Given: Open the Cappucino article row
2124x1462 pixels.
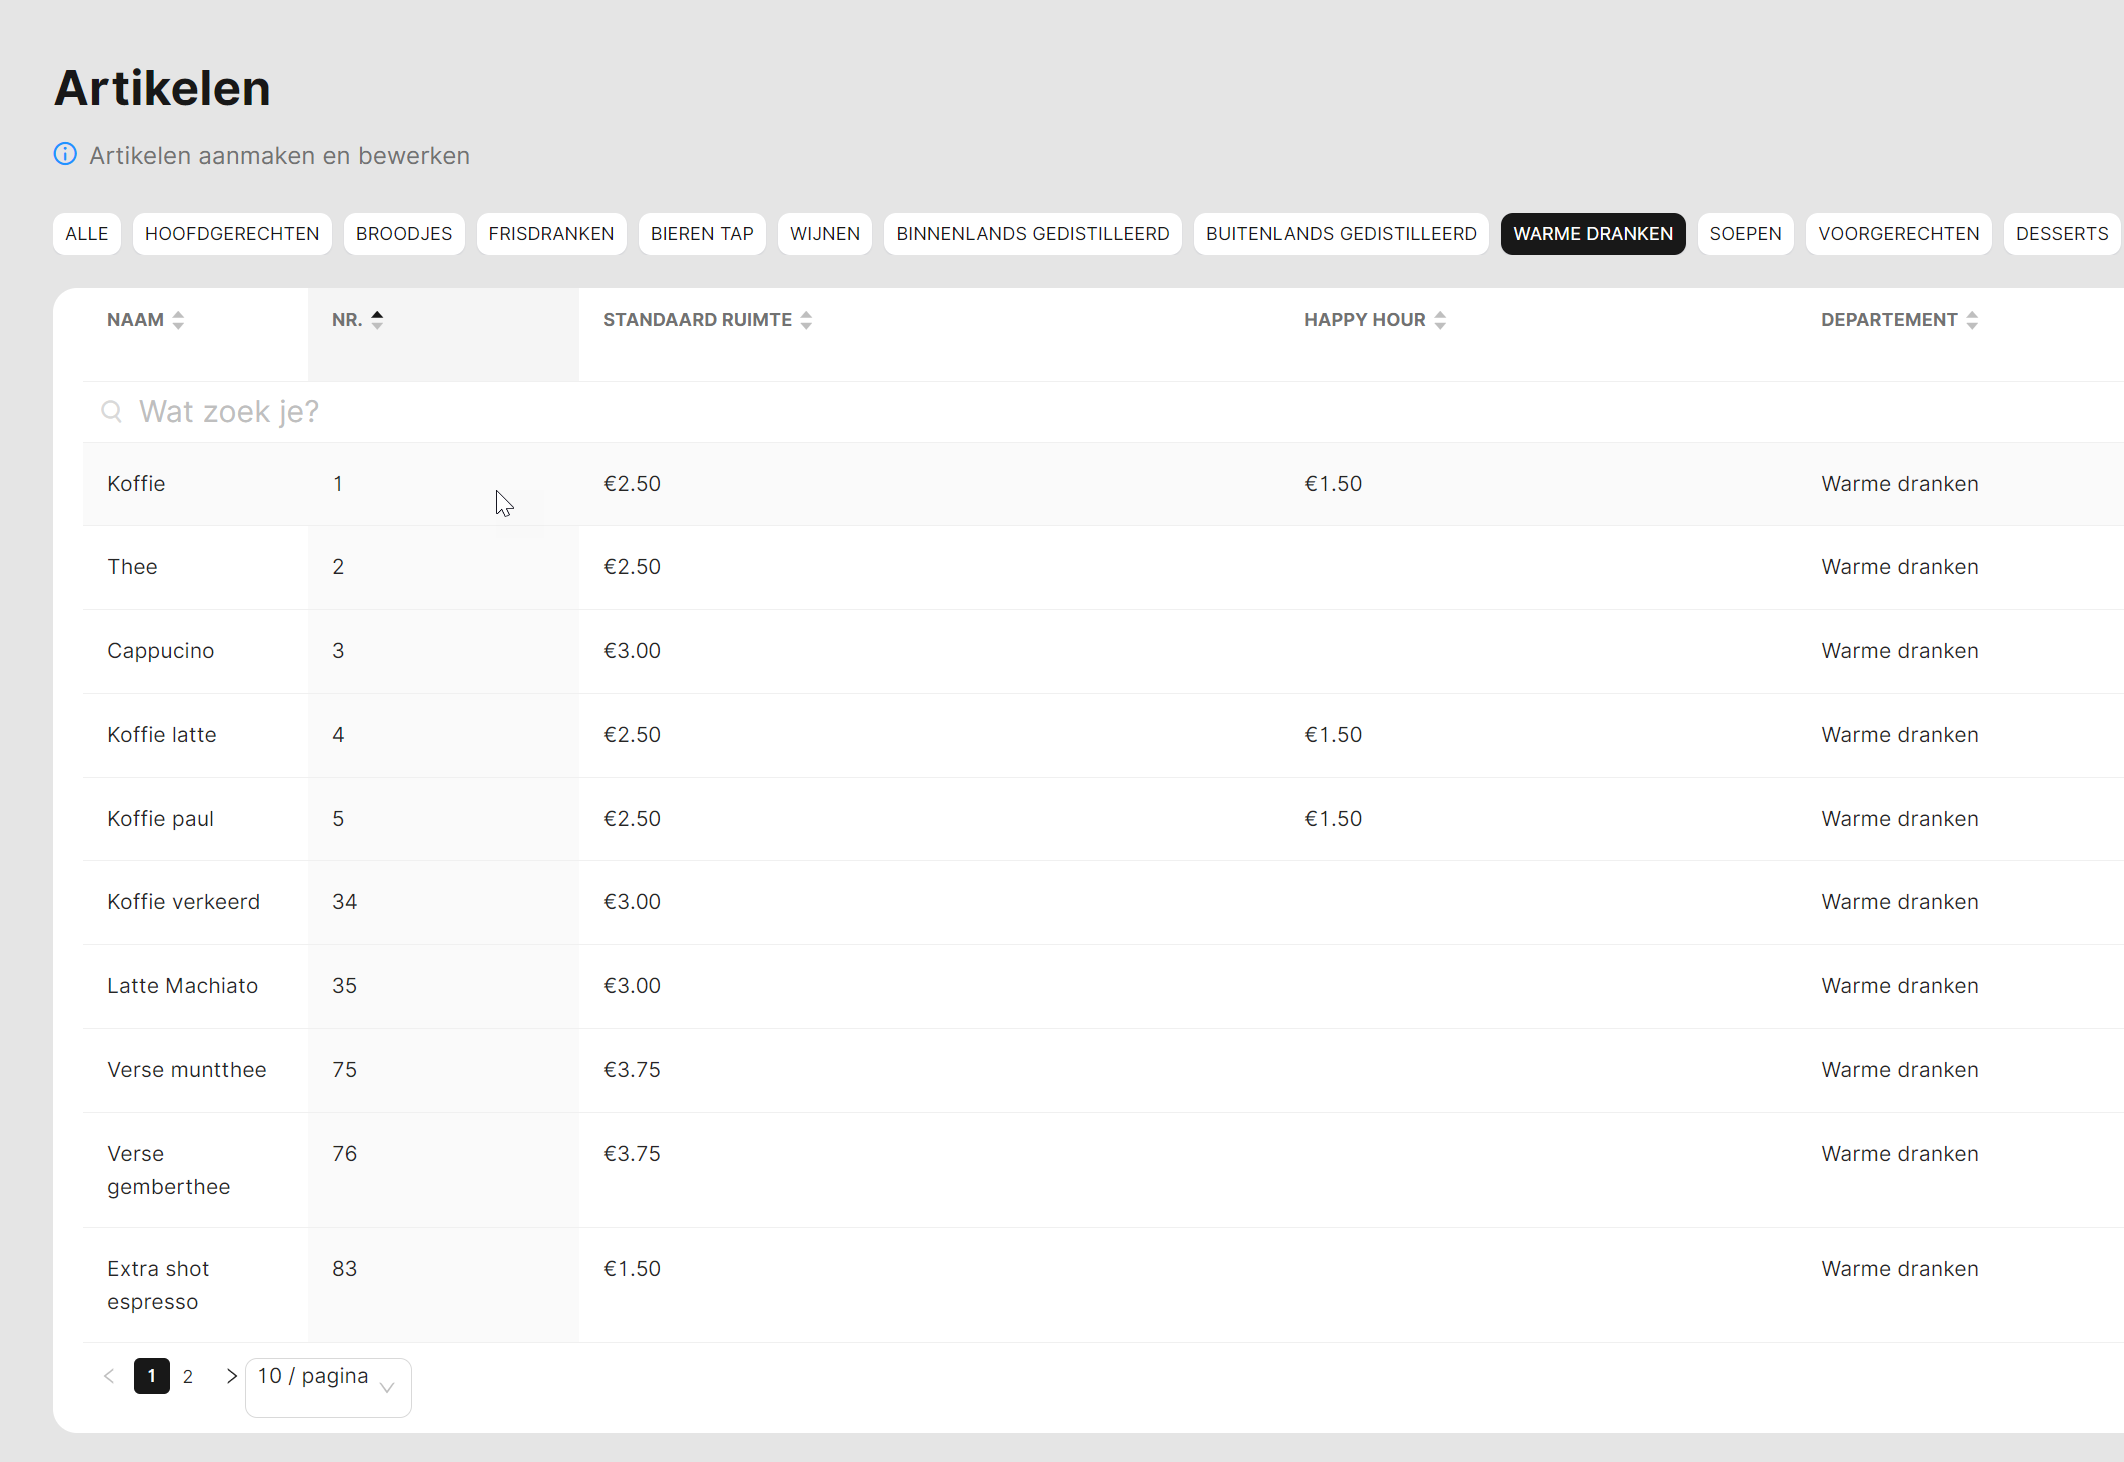Looking at the screenshot, I should click(160, 651).
